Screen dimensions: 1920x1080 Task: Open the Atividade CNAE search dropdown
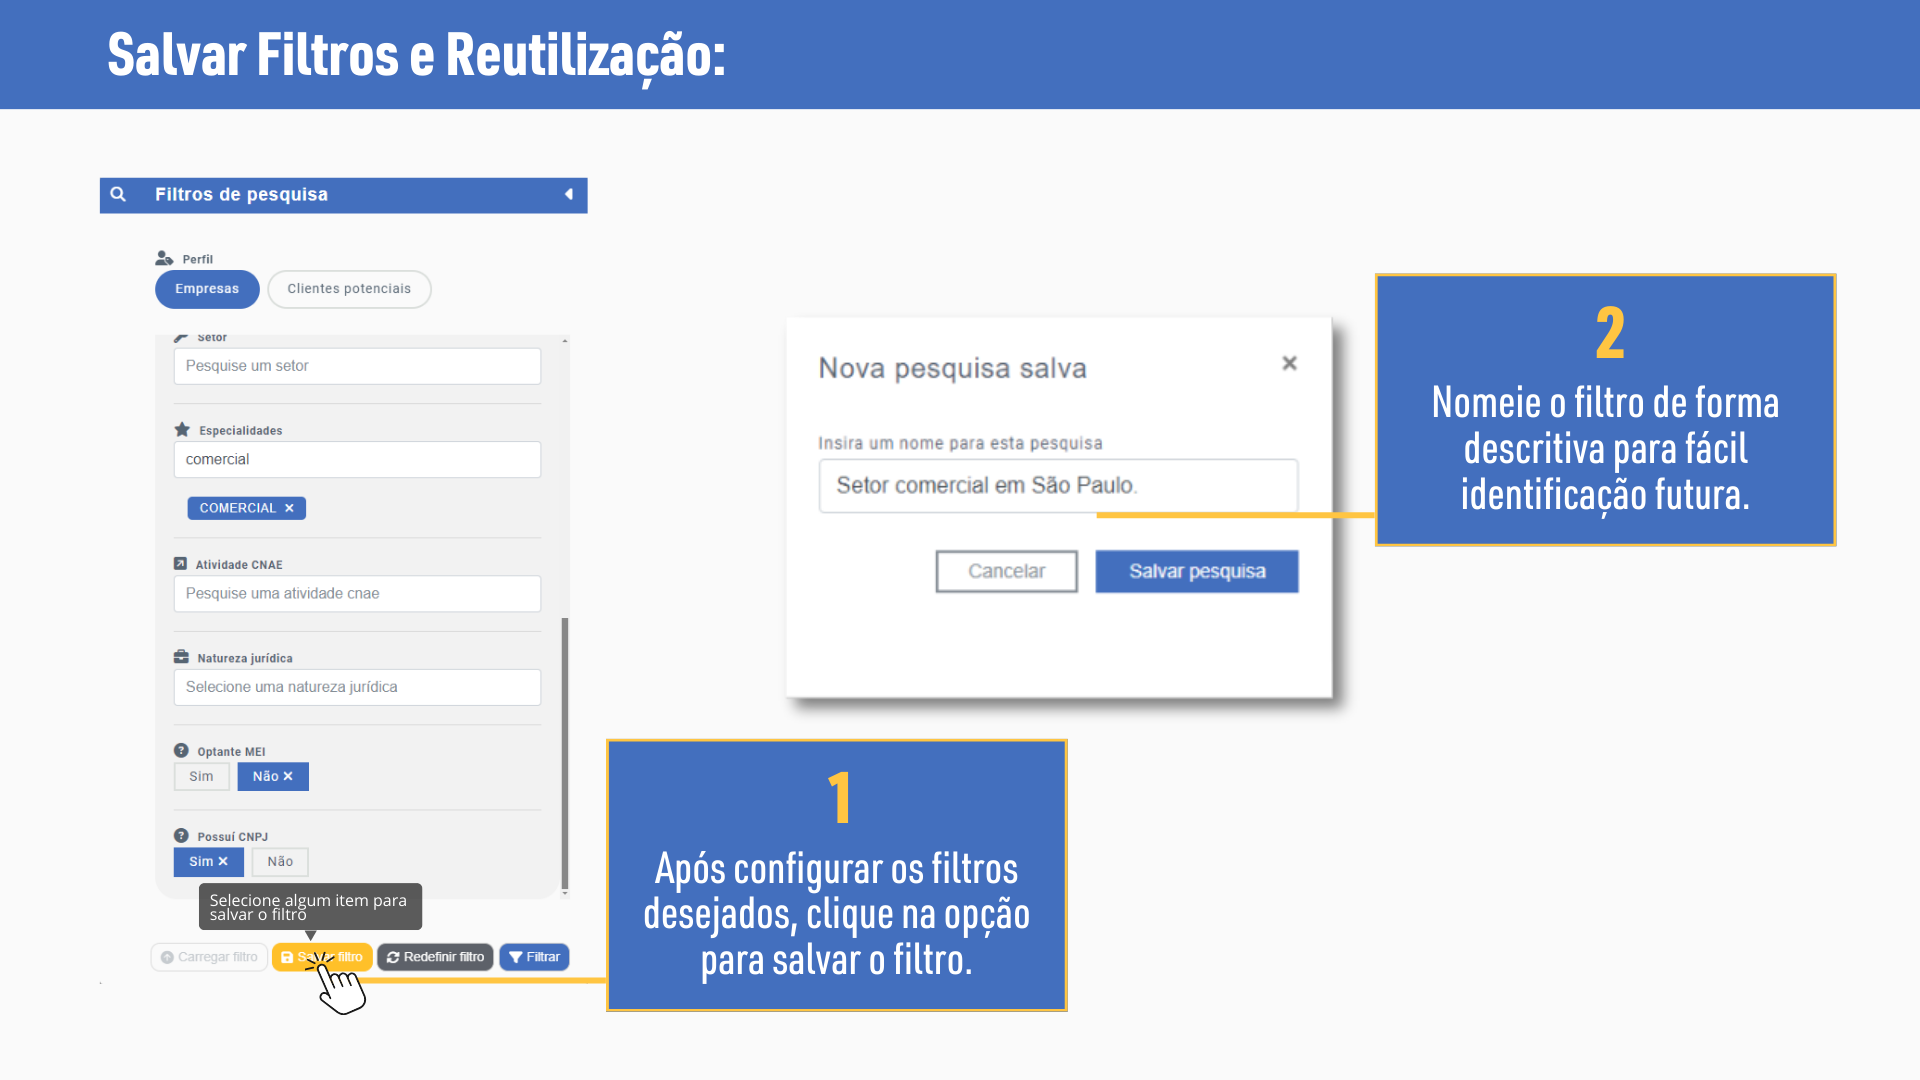(x=357, y=593)
